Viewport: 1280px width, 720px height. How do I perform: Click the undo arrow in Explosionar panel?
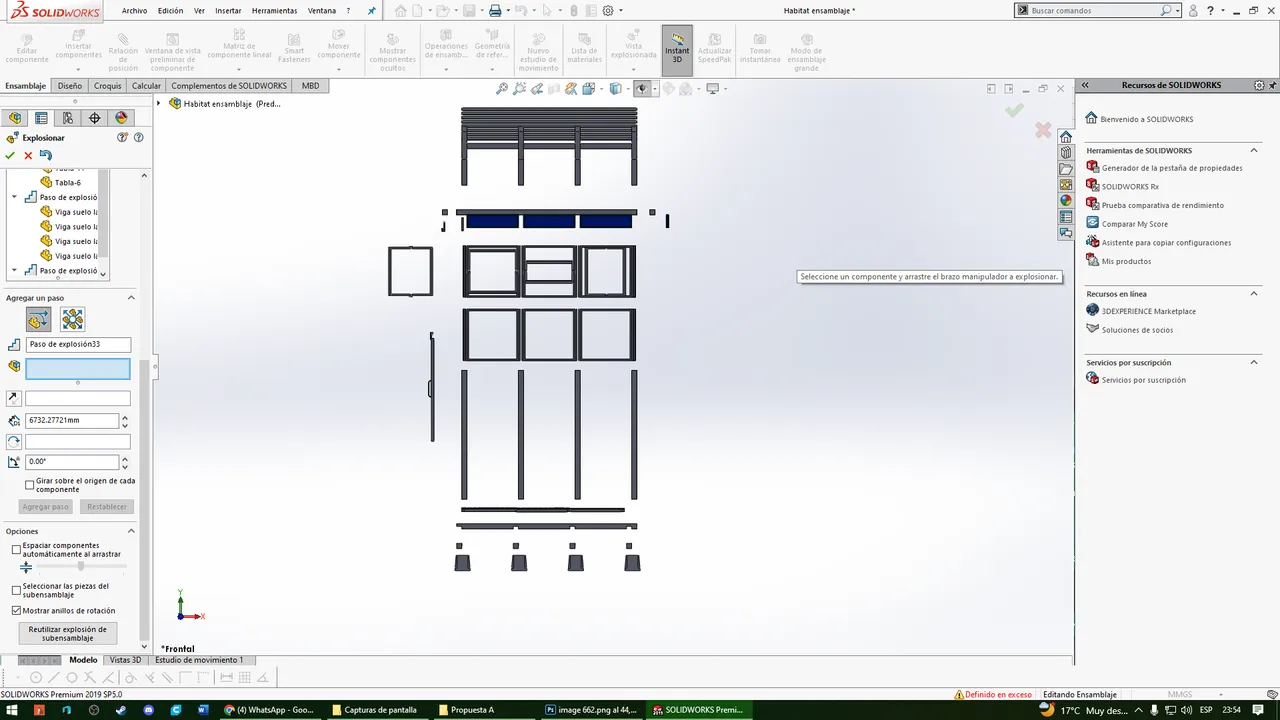45,155
